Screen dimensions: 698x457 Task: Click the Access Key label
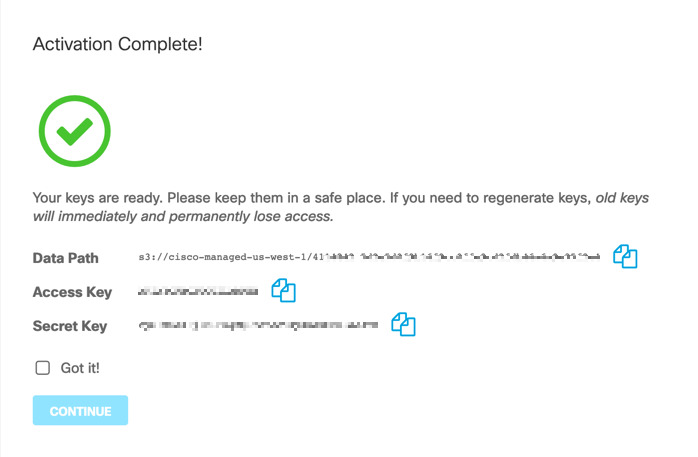(71, 292)
